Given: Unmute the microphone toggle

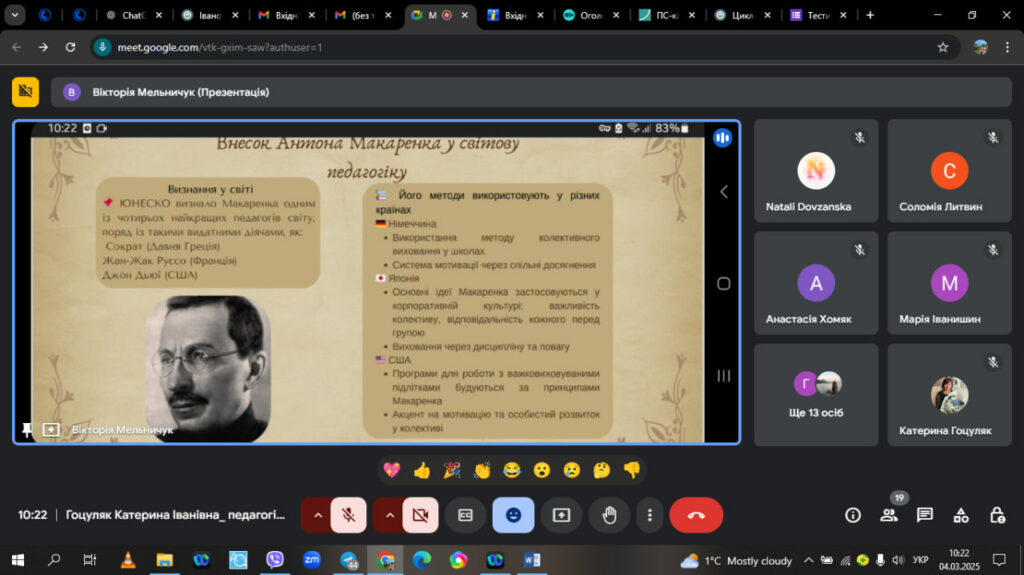Looking at the screenshot, I should (349, 515).
